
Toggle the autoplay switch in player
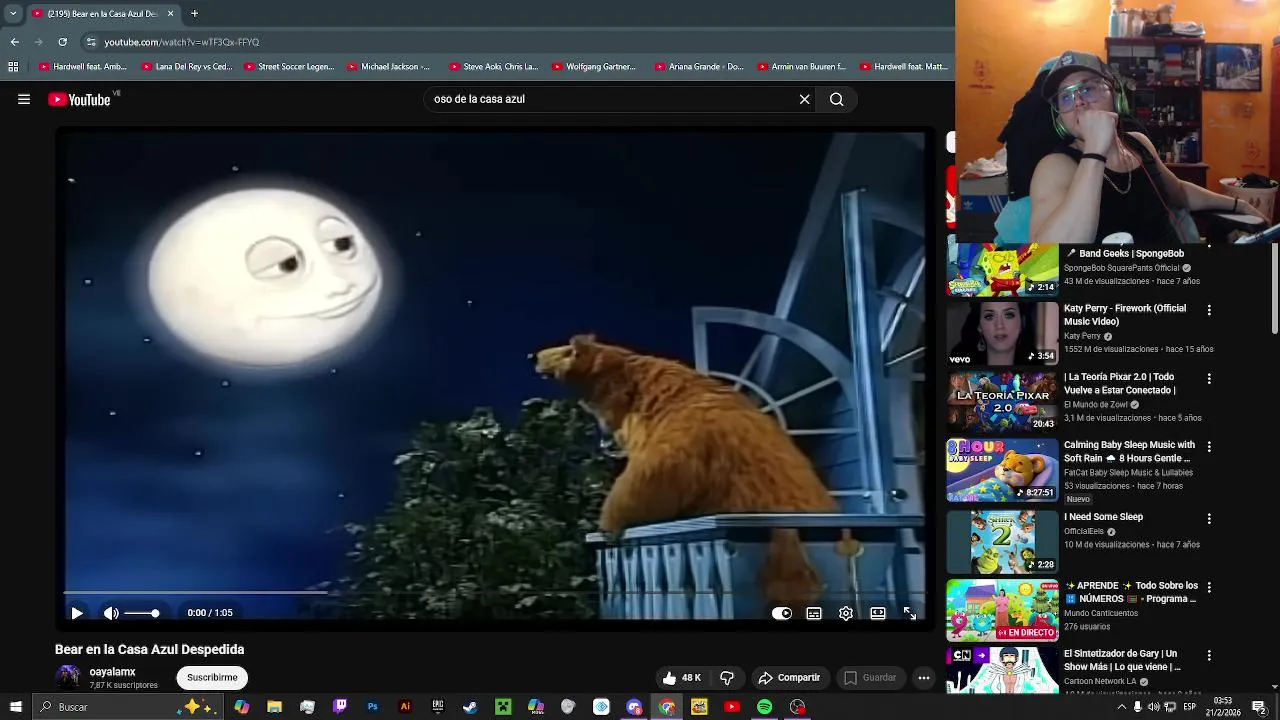point(782,613)
